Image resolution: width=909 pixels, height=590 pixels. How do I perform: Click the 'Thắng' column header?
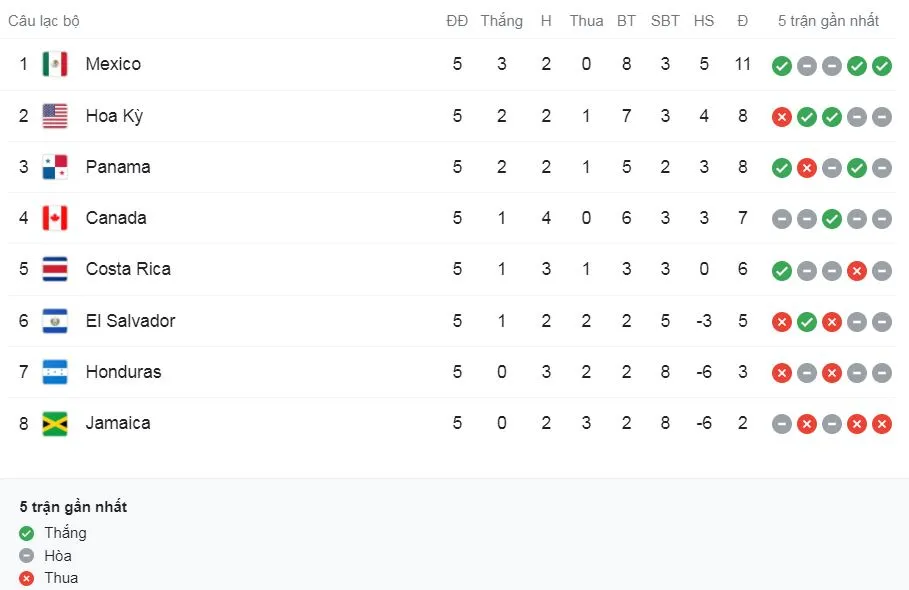point(501,21)
